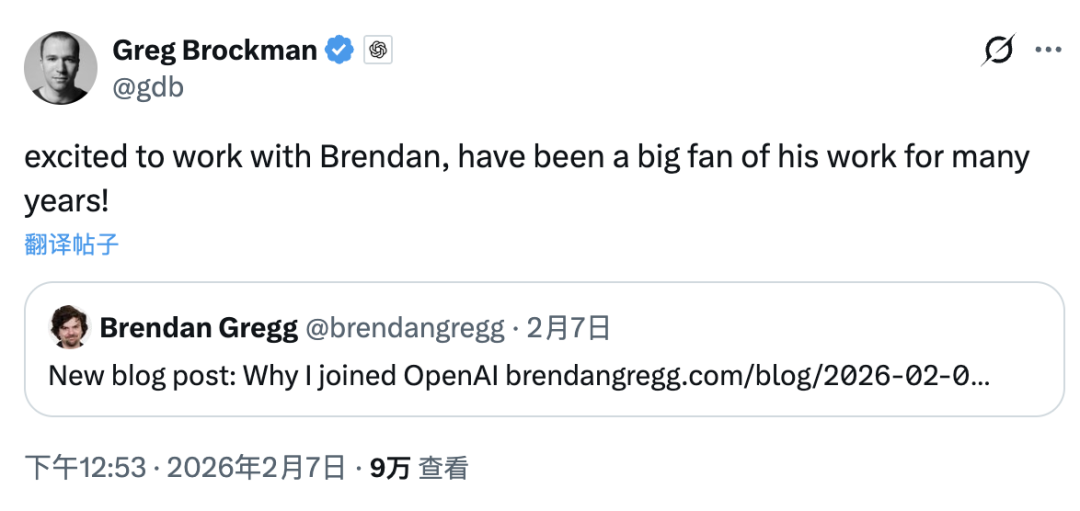Image resolution: width=1080 pixels, height=511 pixels.
Task: Click the Grok icon at top right
Action: (997, 50)
